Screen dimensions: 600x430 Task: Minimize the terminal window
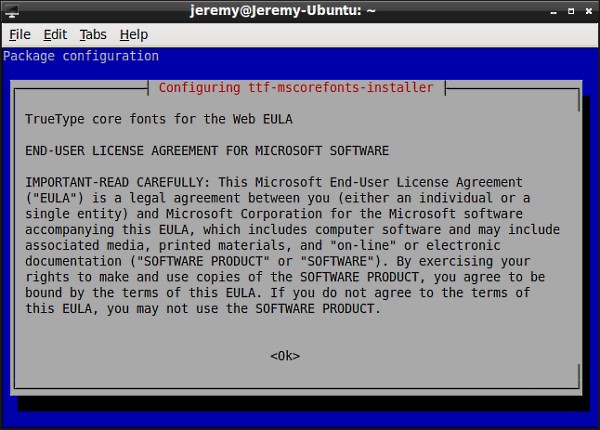(x=553, y=11)
